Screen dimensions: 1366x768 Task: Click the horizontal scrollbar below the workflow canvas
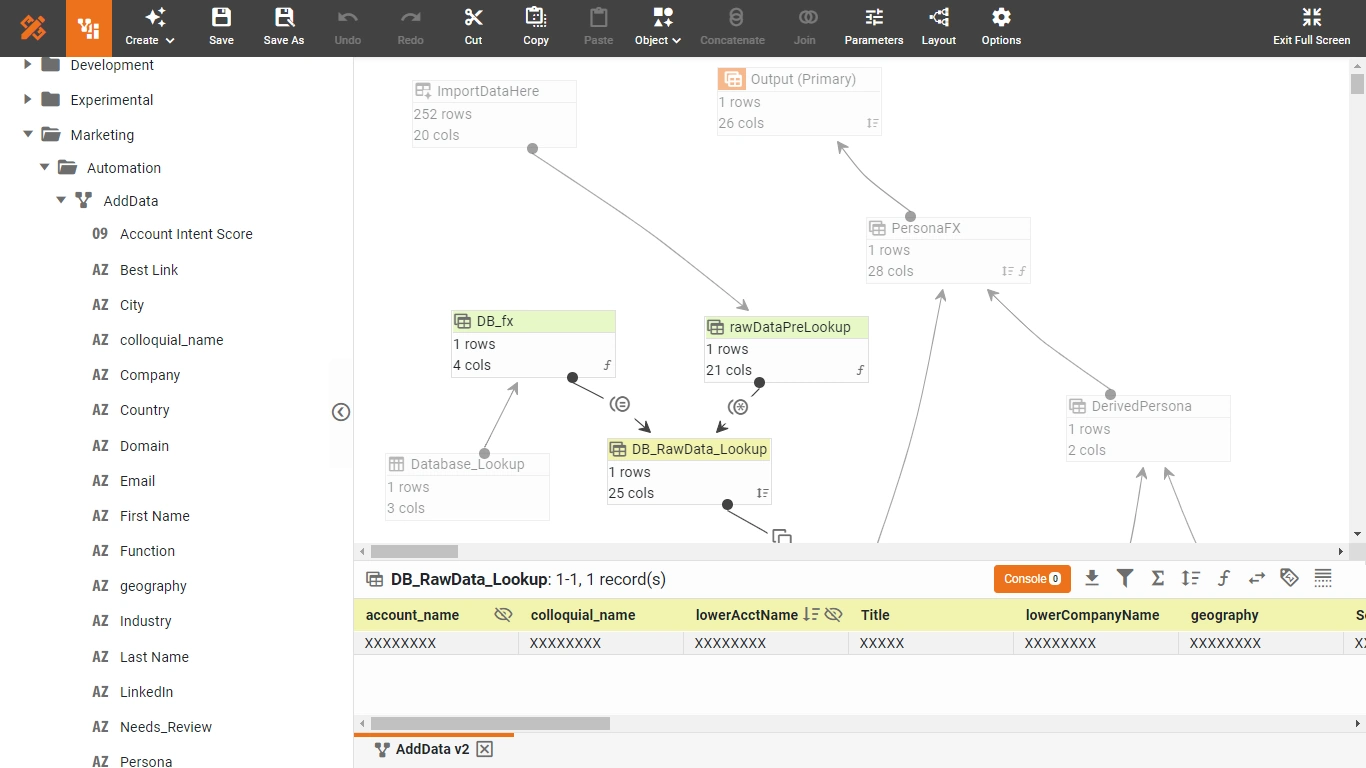[x=413, y=551]
